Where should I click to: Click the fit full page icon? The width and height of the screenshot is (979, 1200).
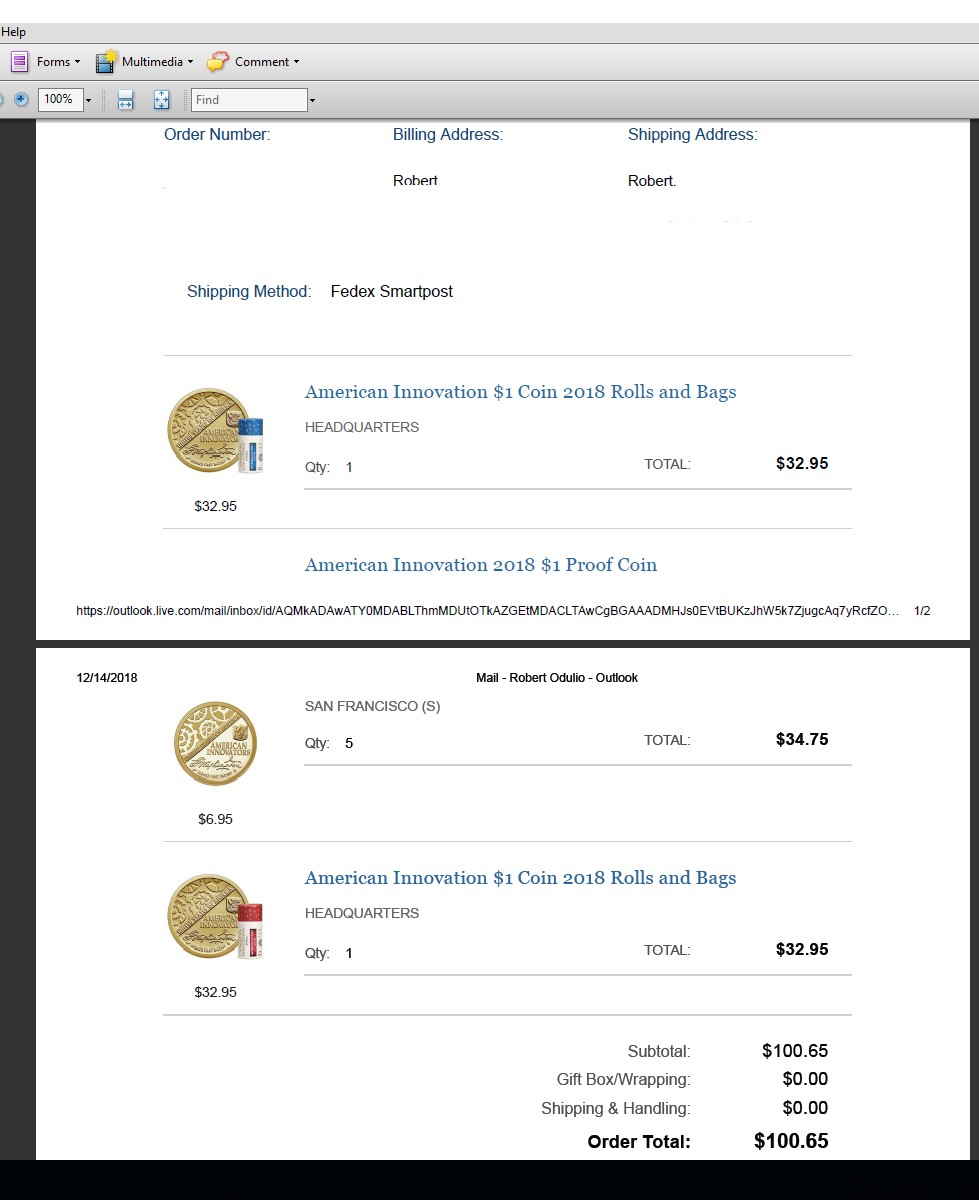point(162,100)
